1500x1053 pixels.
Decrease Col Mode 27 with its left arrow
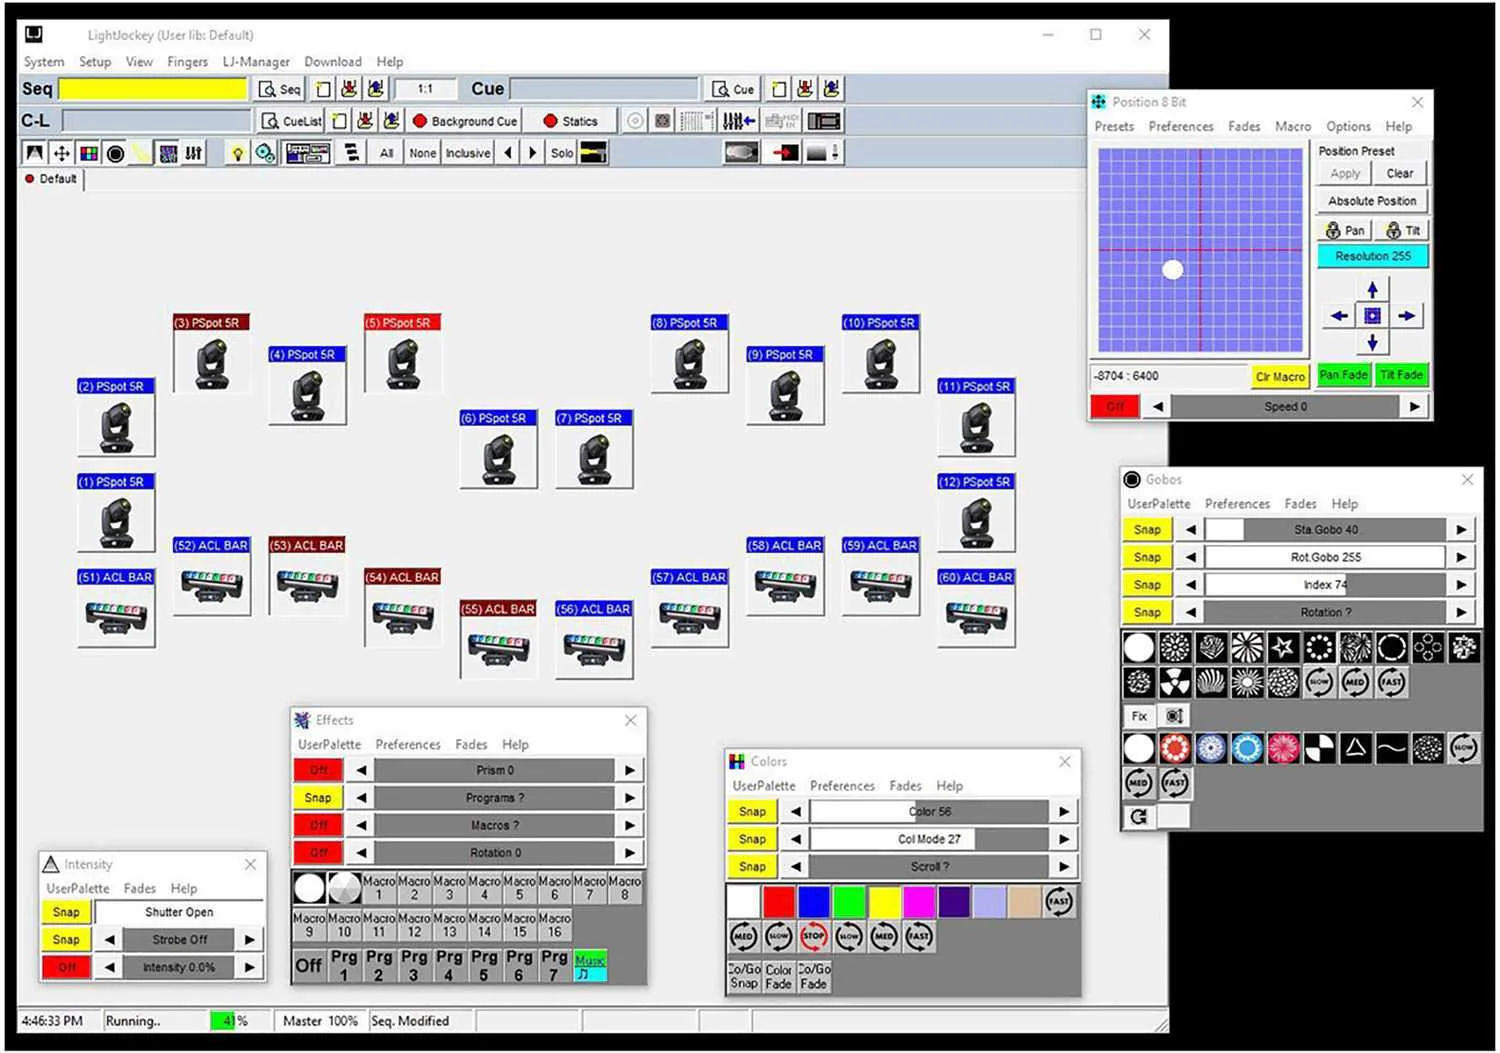pyautogui.click(x=795, y=840)
